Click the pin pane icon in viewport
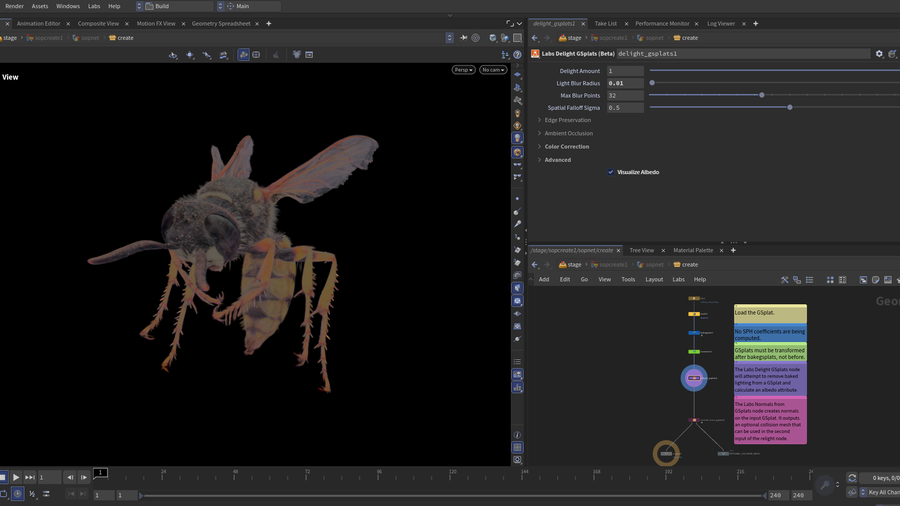The width and height of the screenshot is (900, 506). [x=463, y=38]
